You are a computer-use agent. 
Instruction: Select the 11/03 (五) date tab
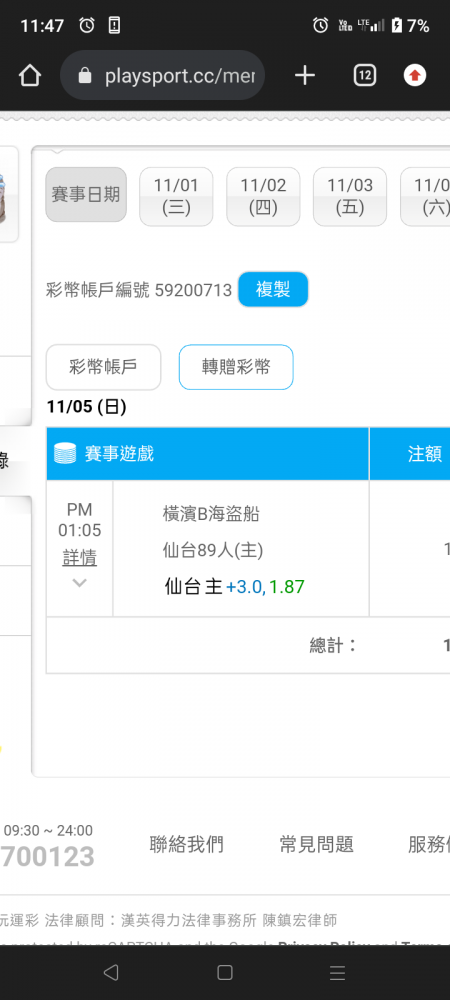350,196
